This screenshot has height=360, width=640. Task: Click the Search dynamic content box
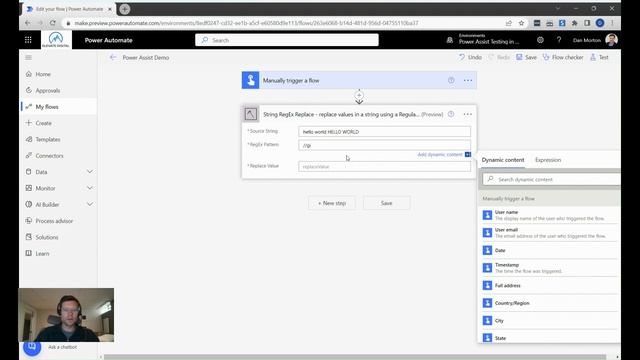point(551,179)
